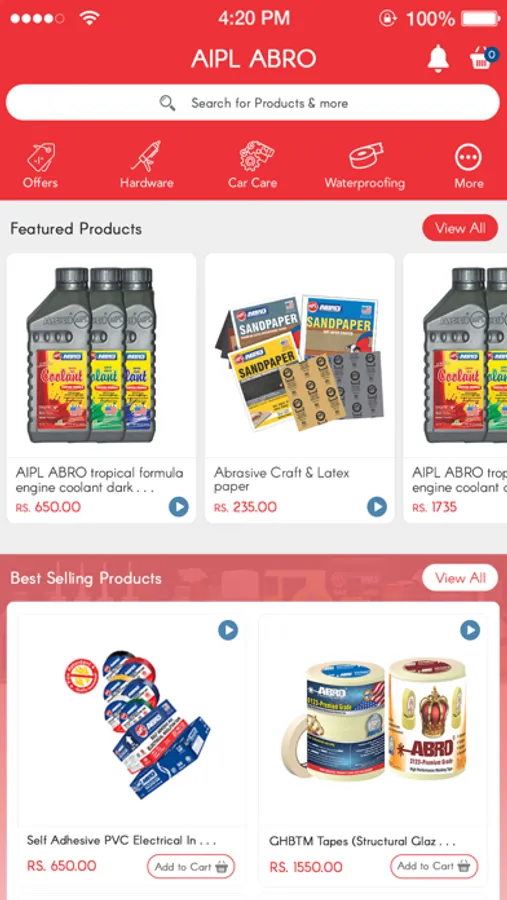
Task: Tap the magnifier icon in search bar
Action: coord(167,103)
